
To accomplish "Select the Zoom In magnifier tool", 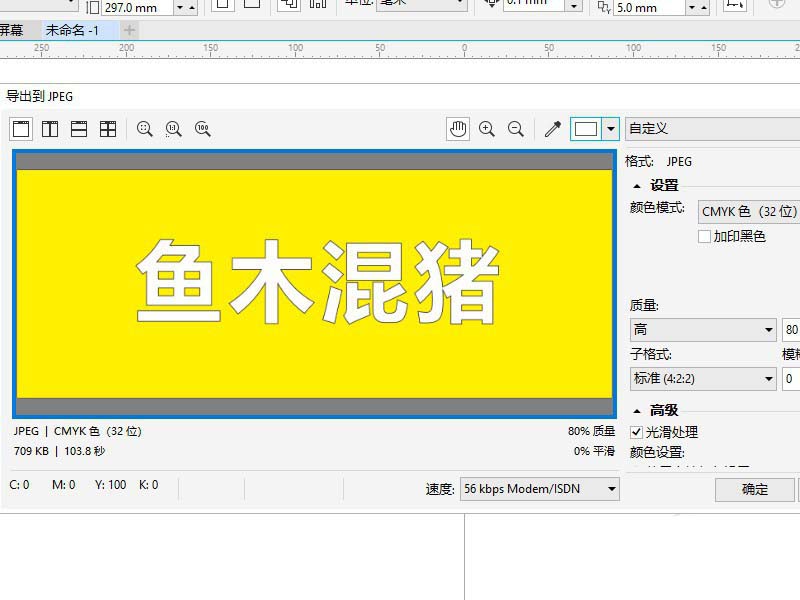I will [487, 129].
